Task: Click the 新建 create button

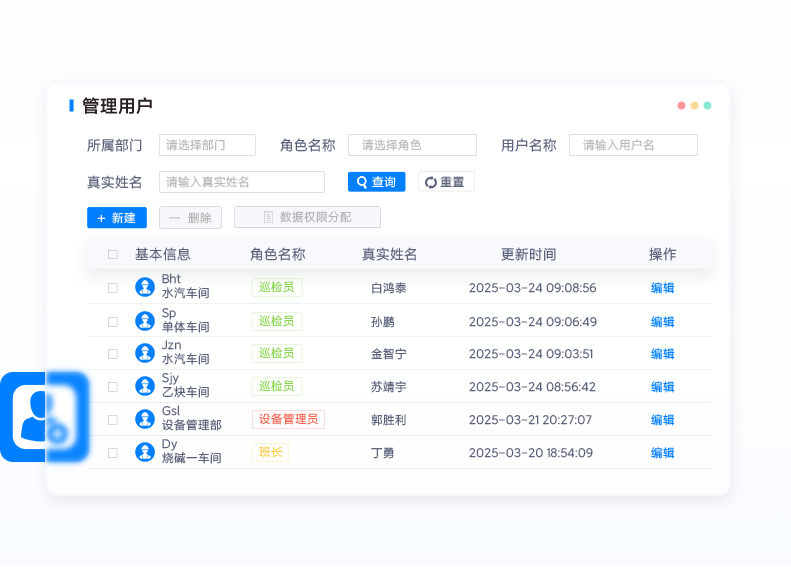Action: pos(117,218)
